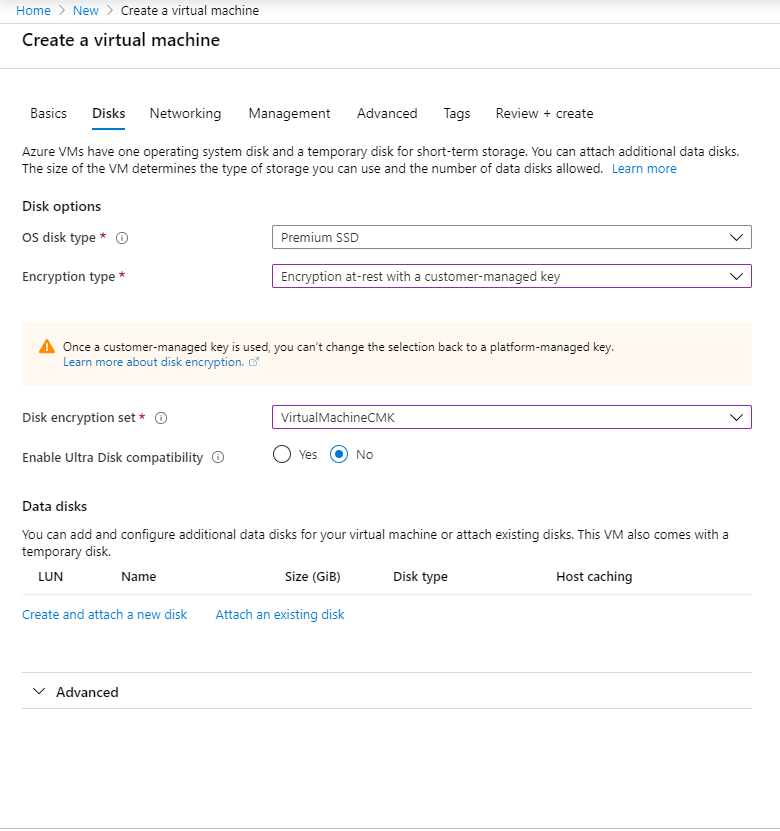Select No for Ultra Disk compatibility
The width and height of the screenshot is (780, 831).
point(339,454)
